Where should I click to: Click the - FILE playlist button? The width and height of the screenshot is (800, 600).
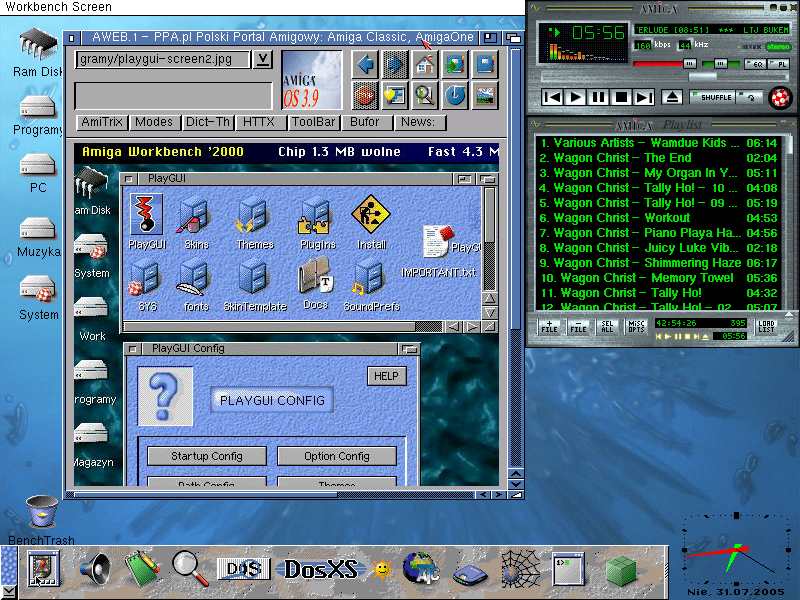point(578,327)
